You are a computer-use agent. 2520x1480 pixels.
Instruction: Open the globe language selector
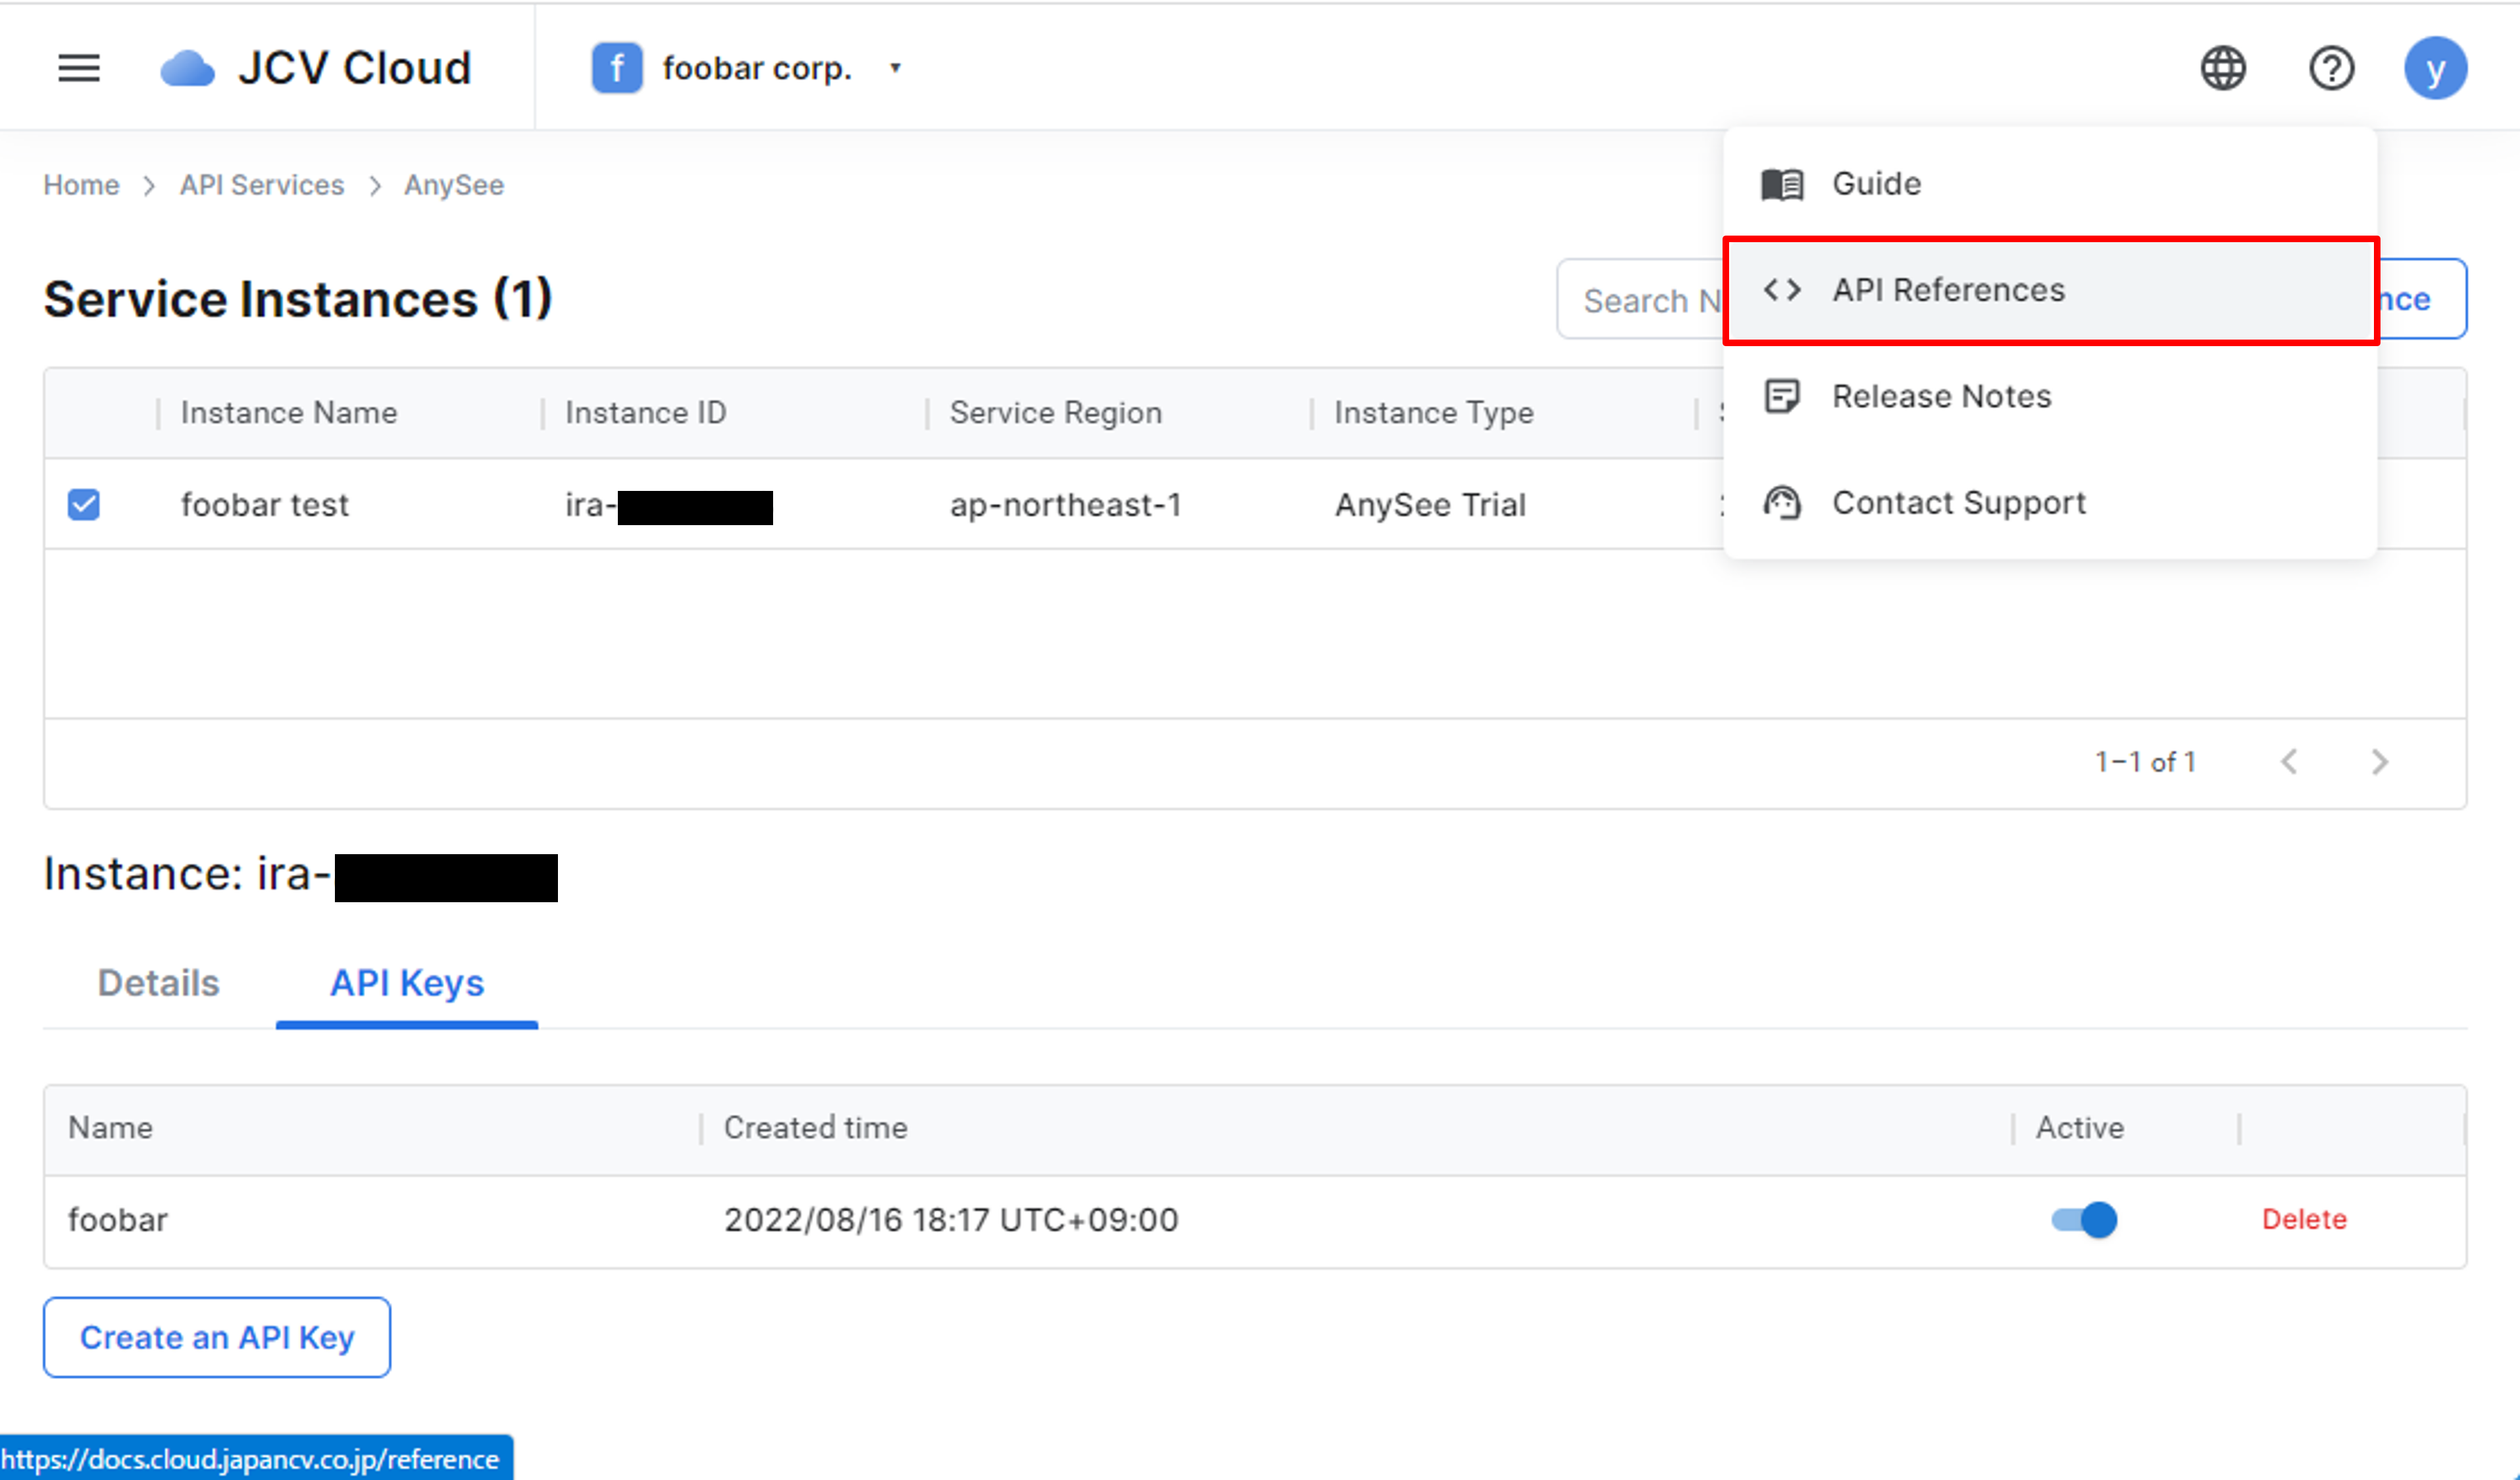(x=2222, y=68)
